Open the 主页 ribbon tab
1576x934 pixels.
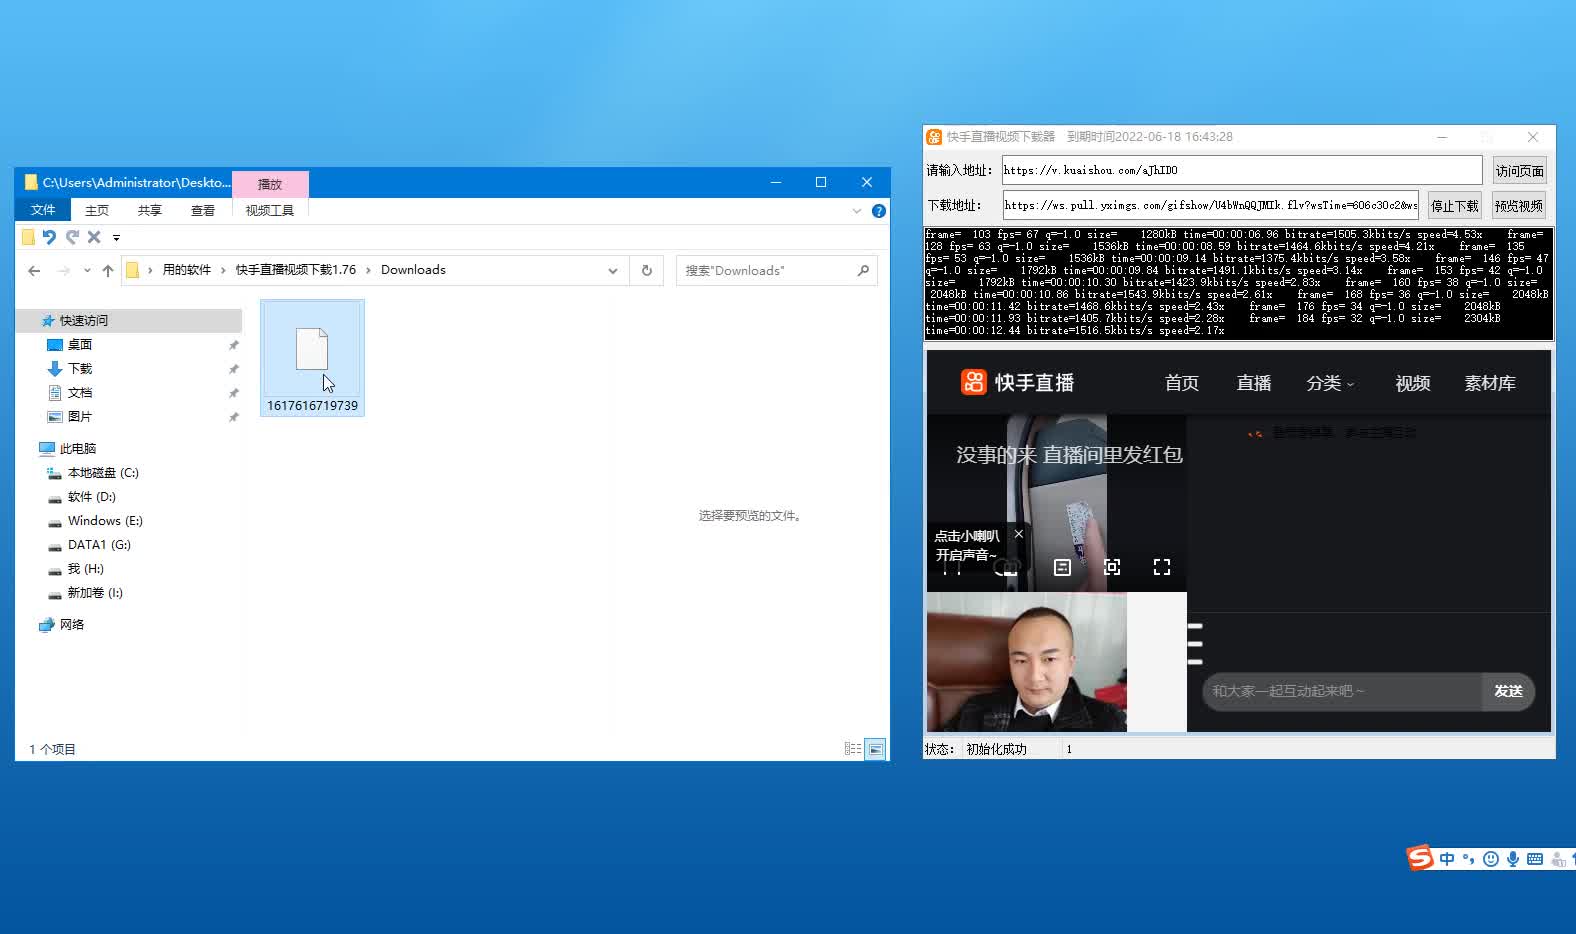97,210
